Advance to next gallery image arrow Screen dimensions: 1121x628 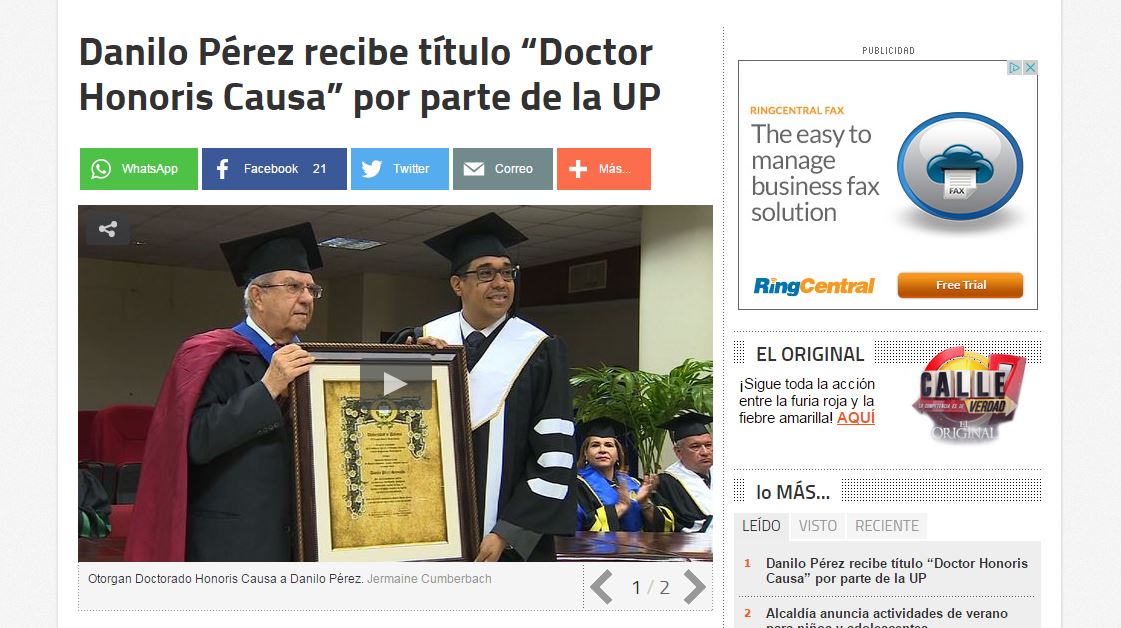pyautogui.click(x=693, y=587)
